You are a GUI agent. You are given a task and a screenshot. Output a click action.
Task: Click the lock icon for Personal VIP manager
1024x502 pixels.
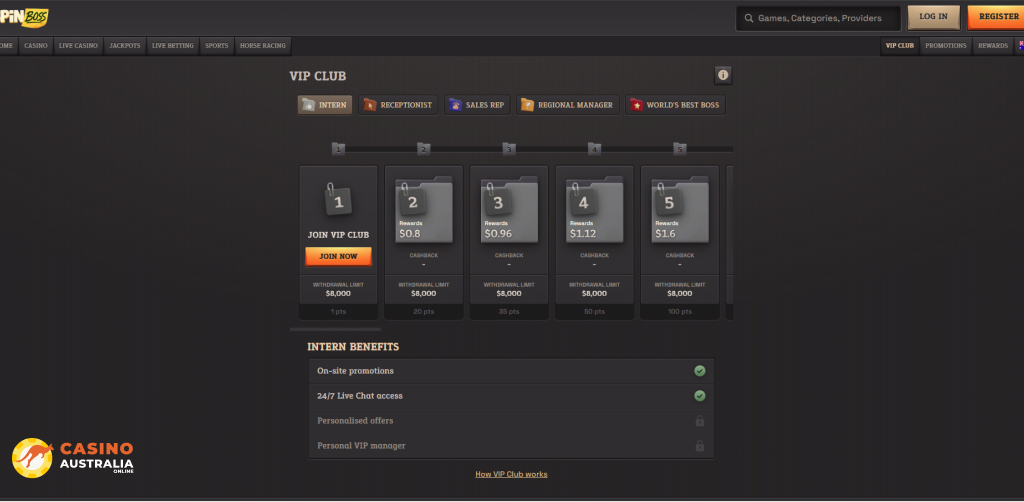(x=699, y=446)
